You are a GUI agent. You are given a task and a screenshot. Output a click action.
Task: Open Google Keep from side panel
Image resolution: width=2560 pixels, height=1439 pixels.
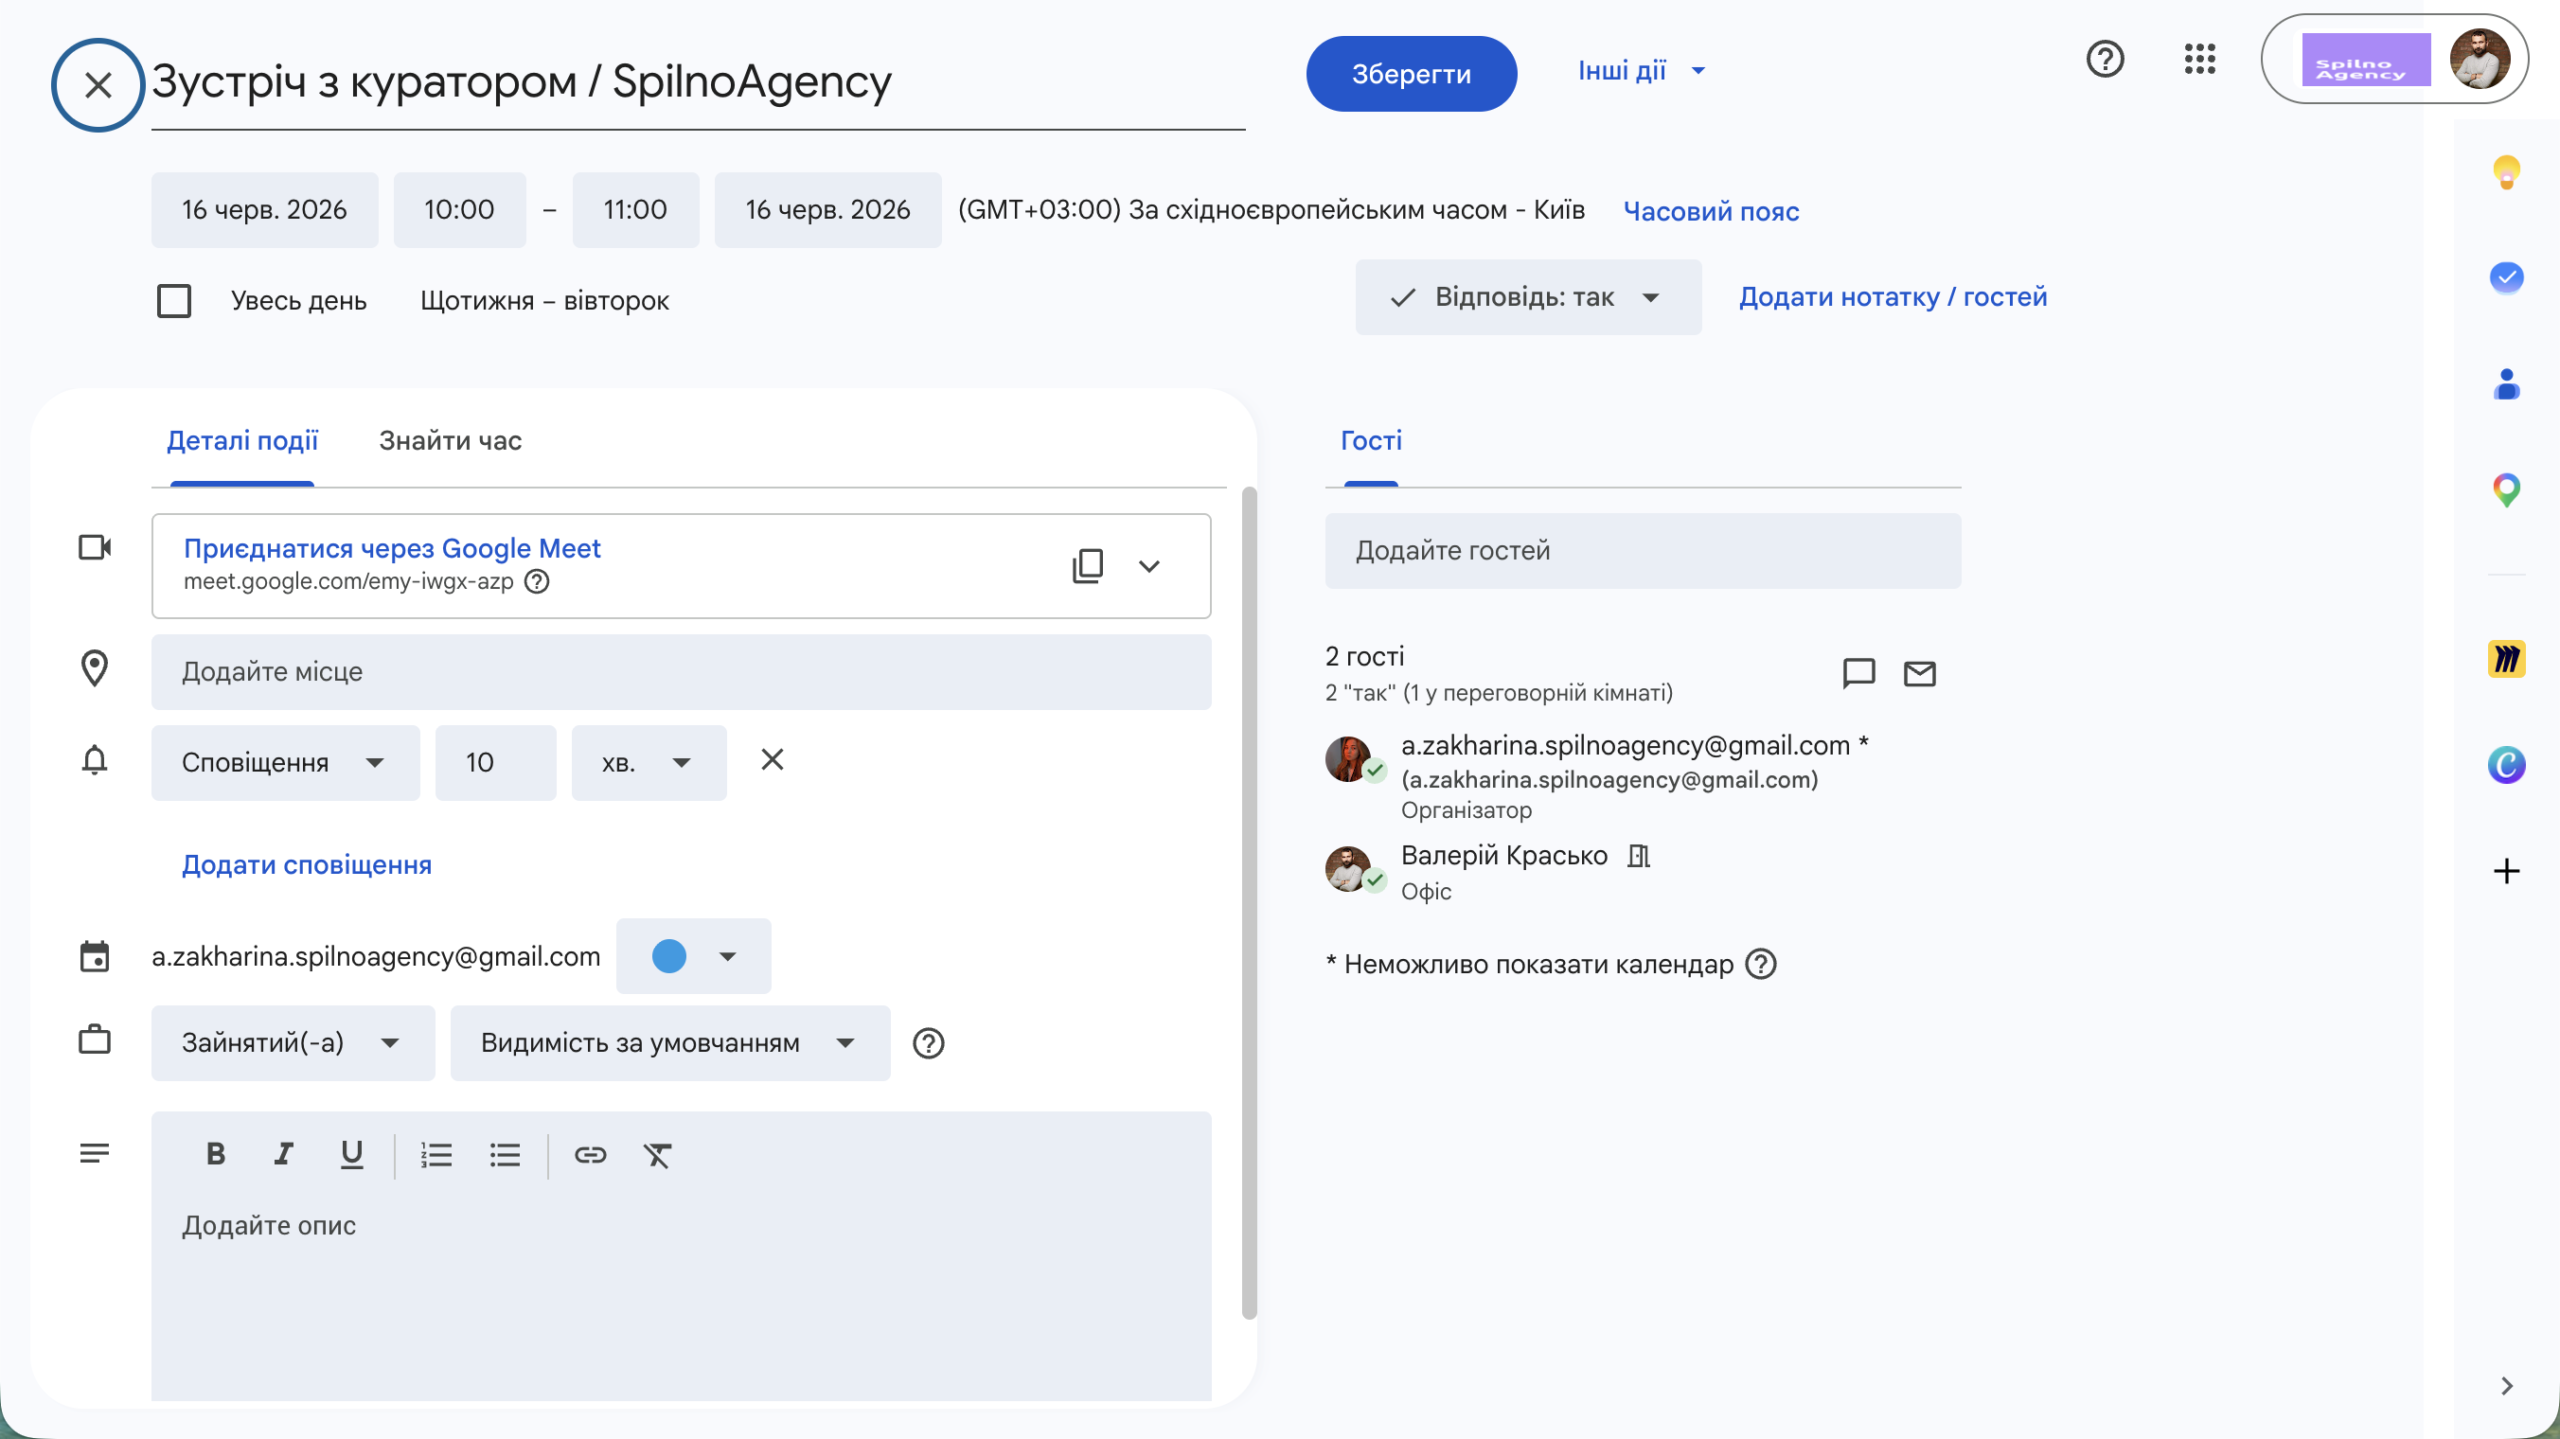pyautogui.click(x=2506, y=172)
